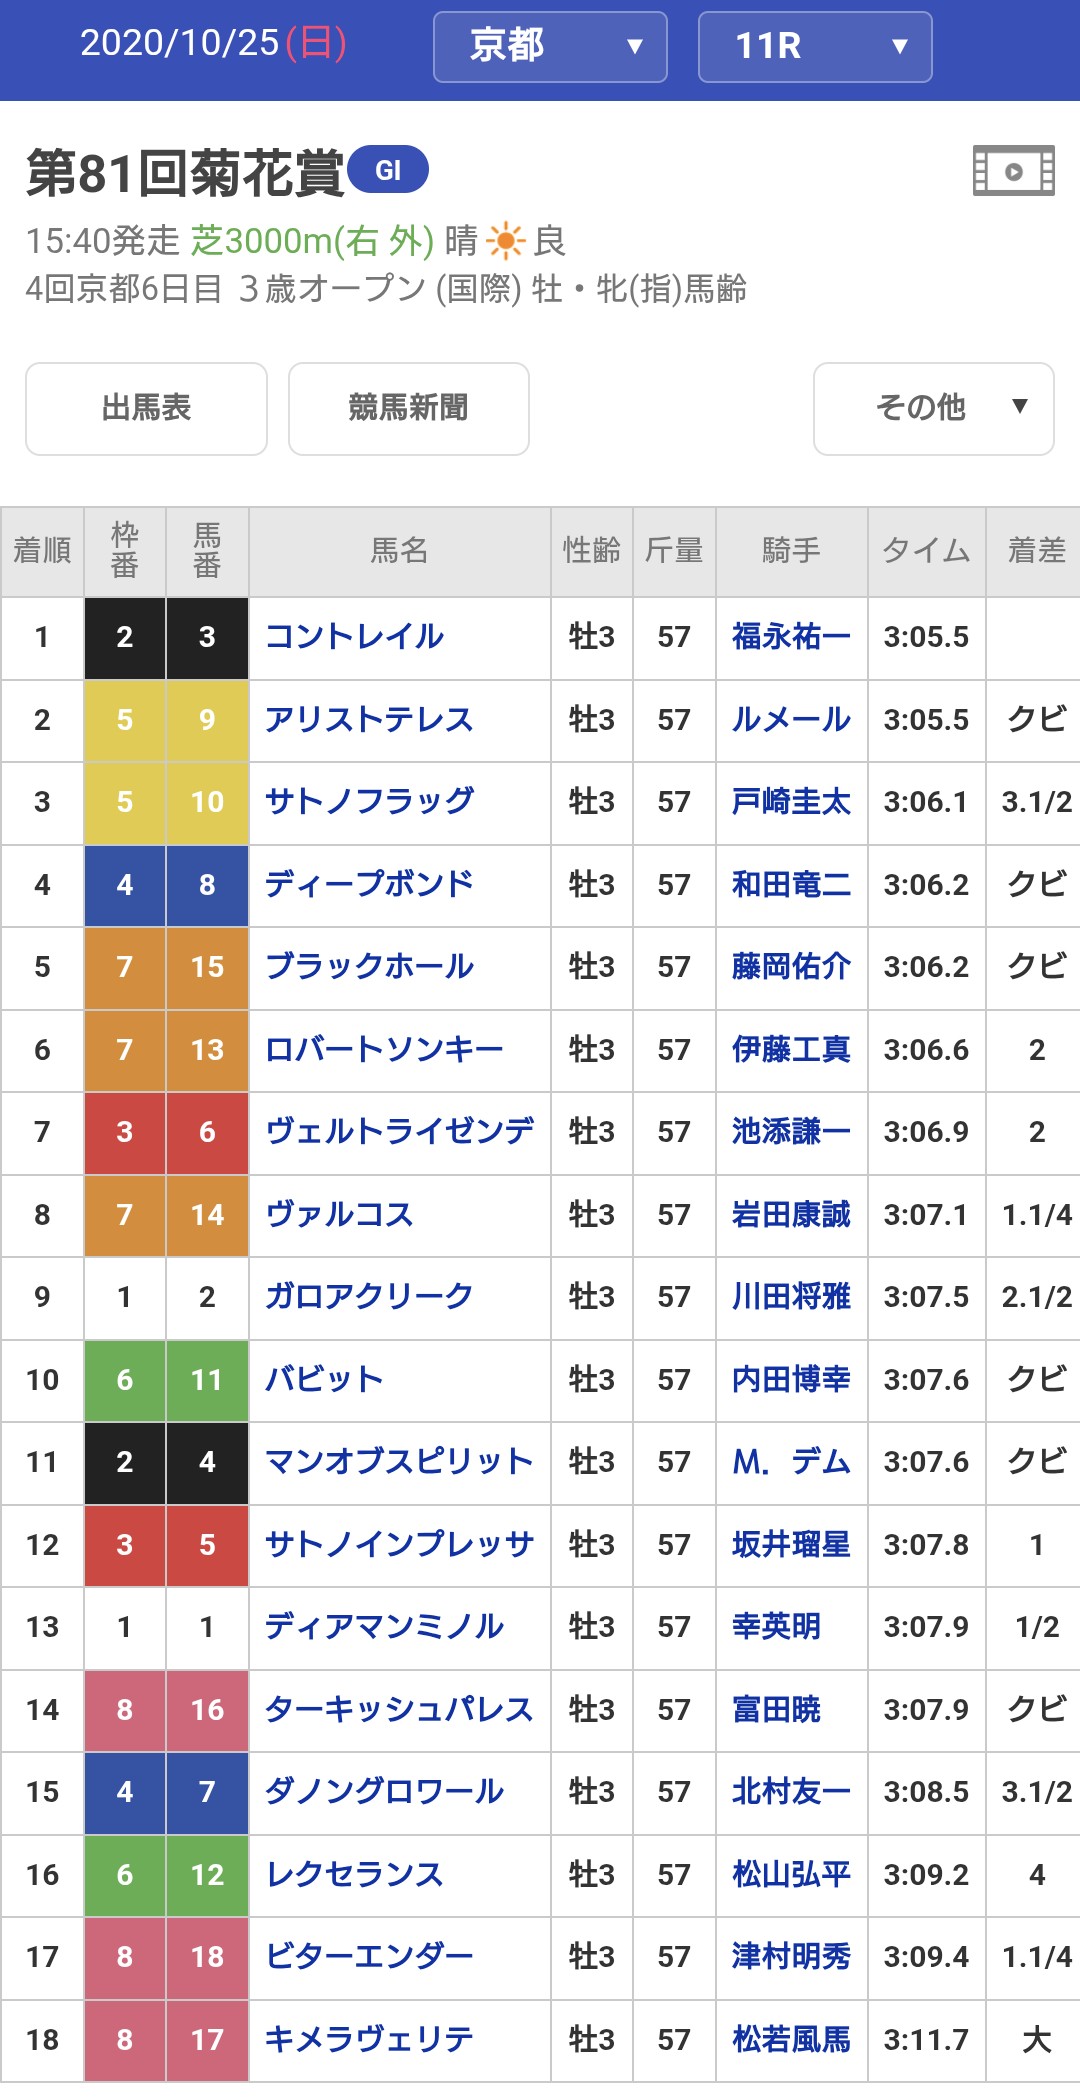The height and width of the screenshot is (2099, 1080).
Task: View jockey ルメール profile
Action: click(791, 720)
